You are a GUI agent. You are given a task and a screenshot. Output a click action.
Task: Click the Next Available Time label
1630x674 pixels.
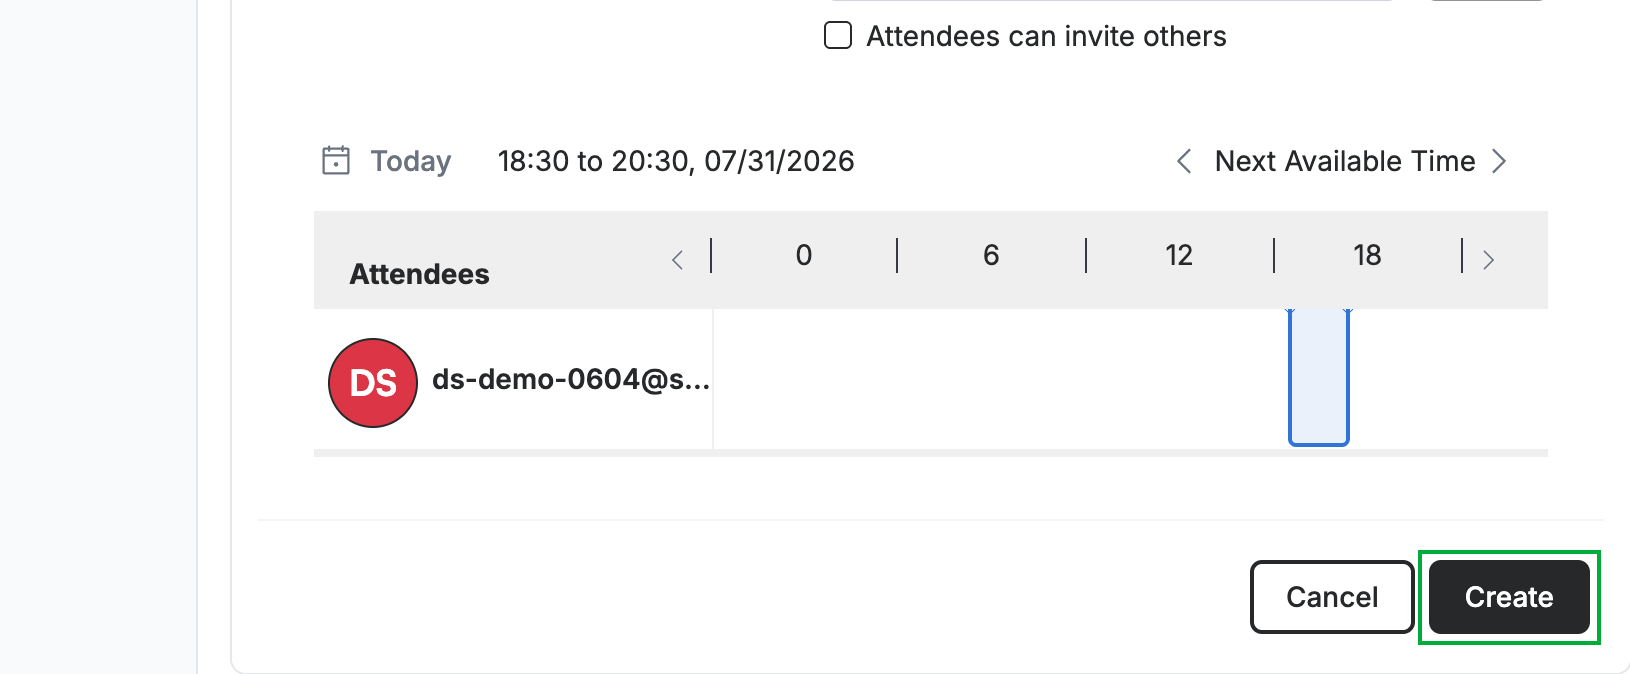[x=1345, y=161]
